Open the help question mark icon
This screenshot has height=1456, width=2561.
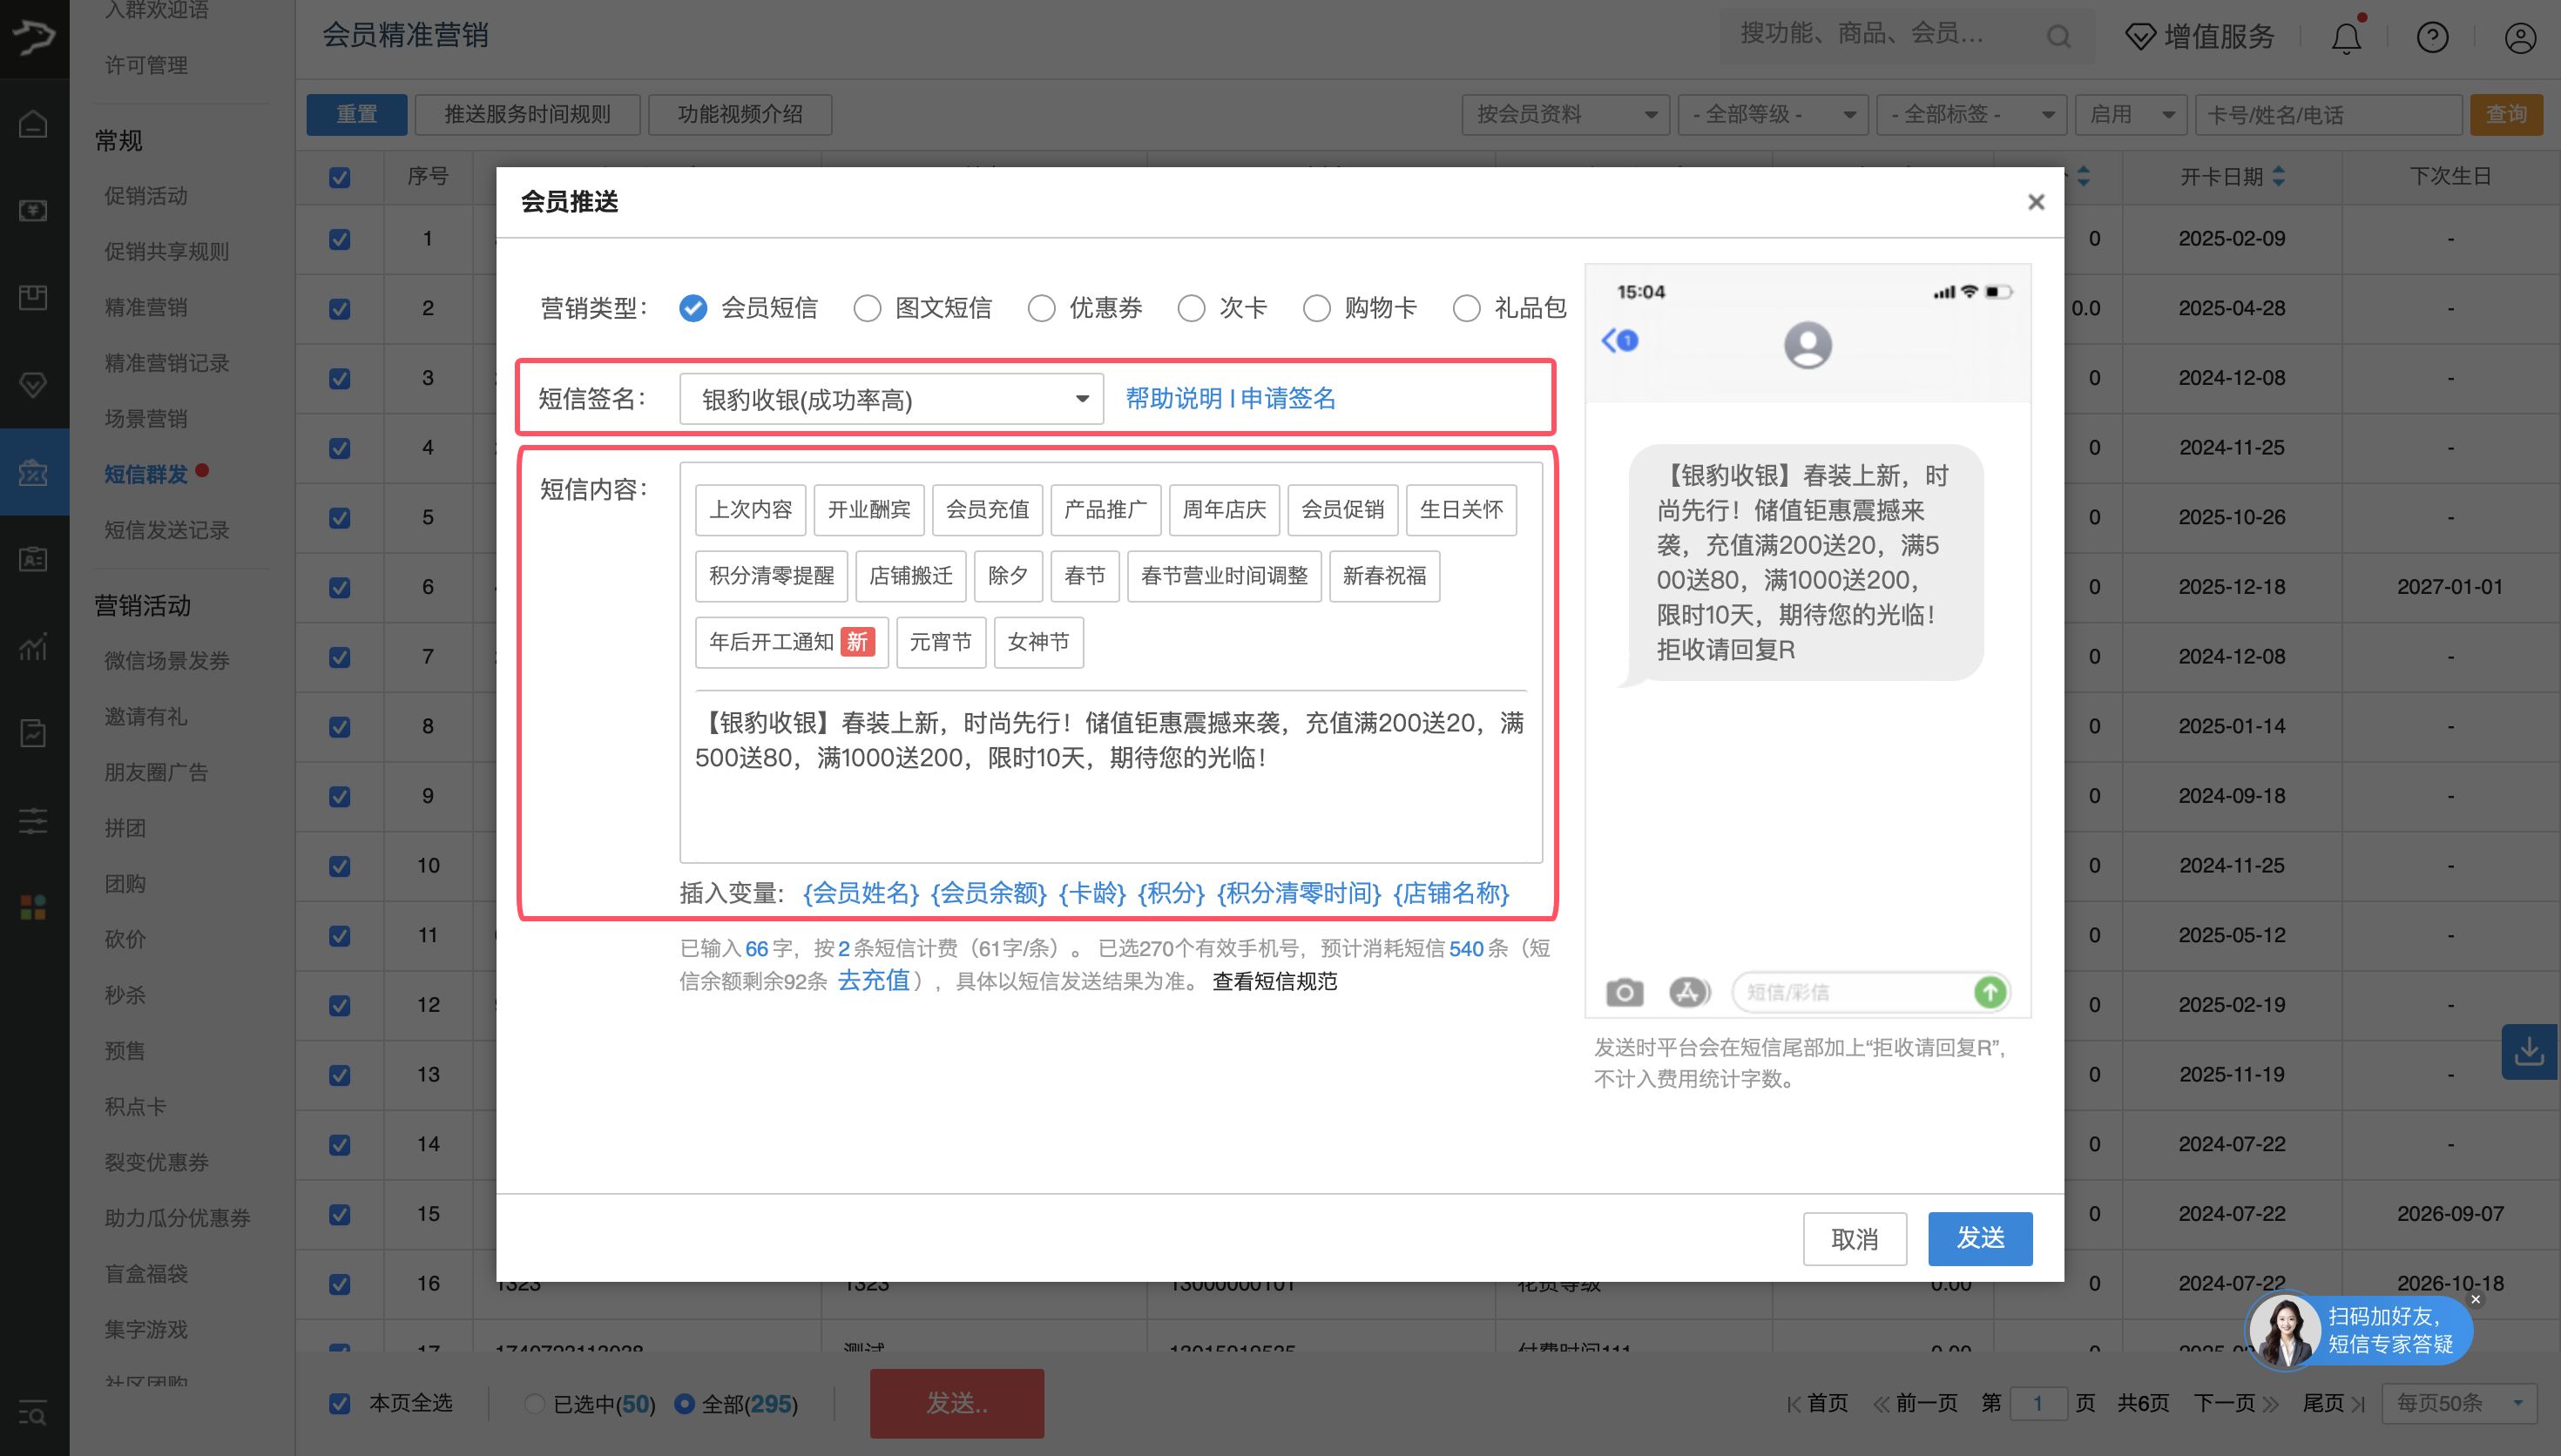(x=2432, y=38)
